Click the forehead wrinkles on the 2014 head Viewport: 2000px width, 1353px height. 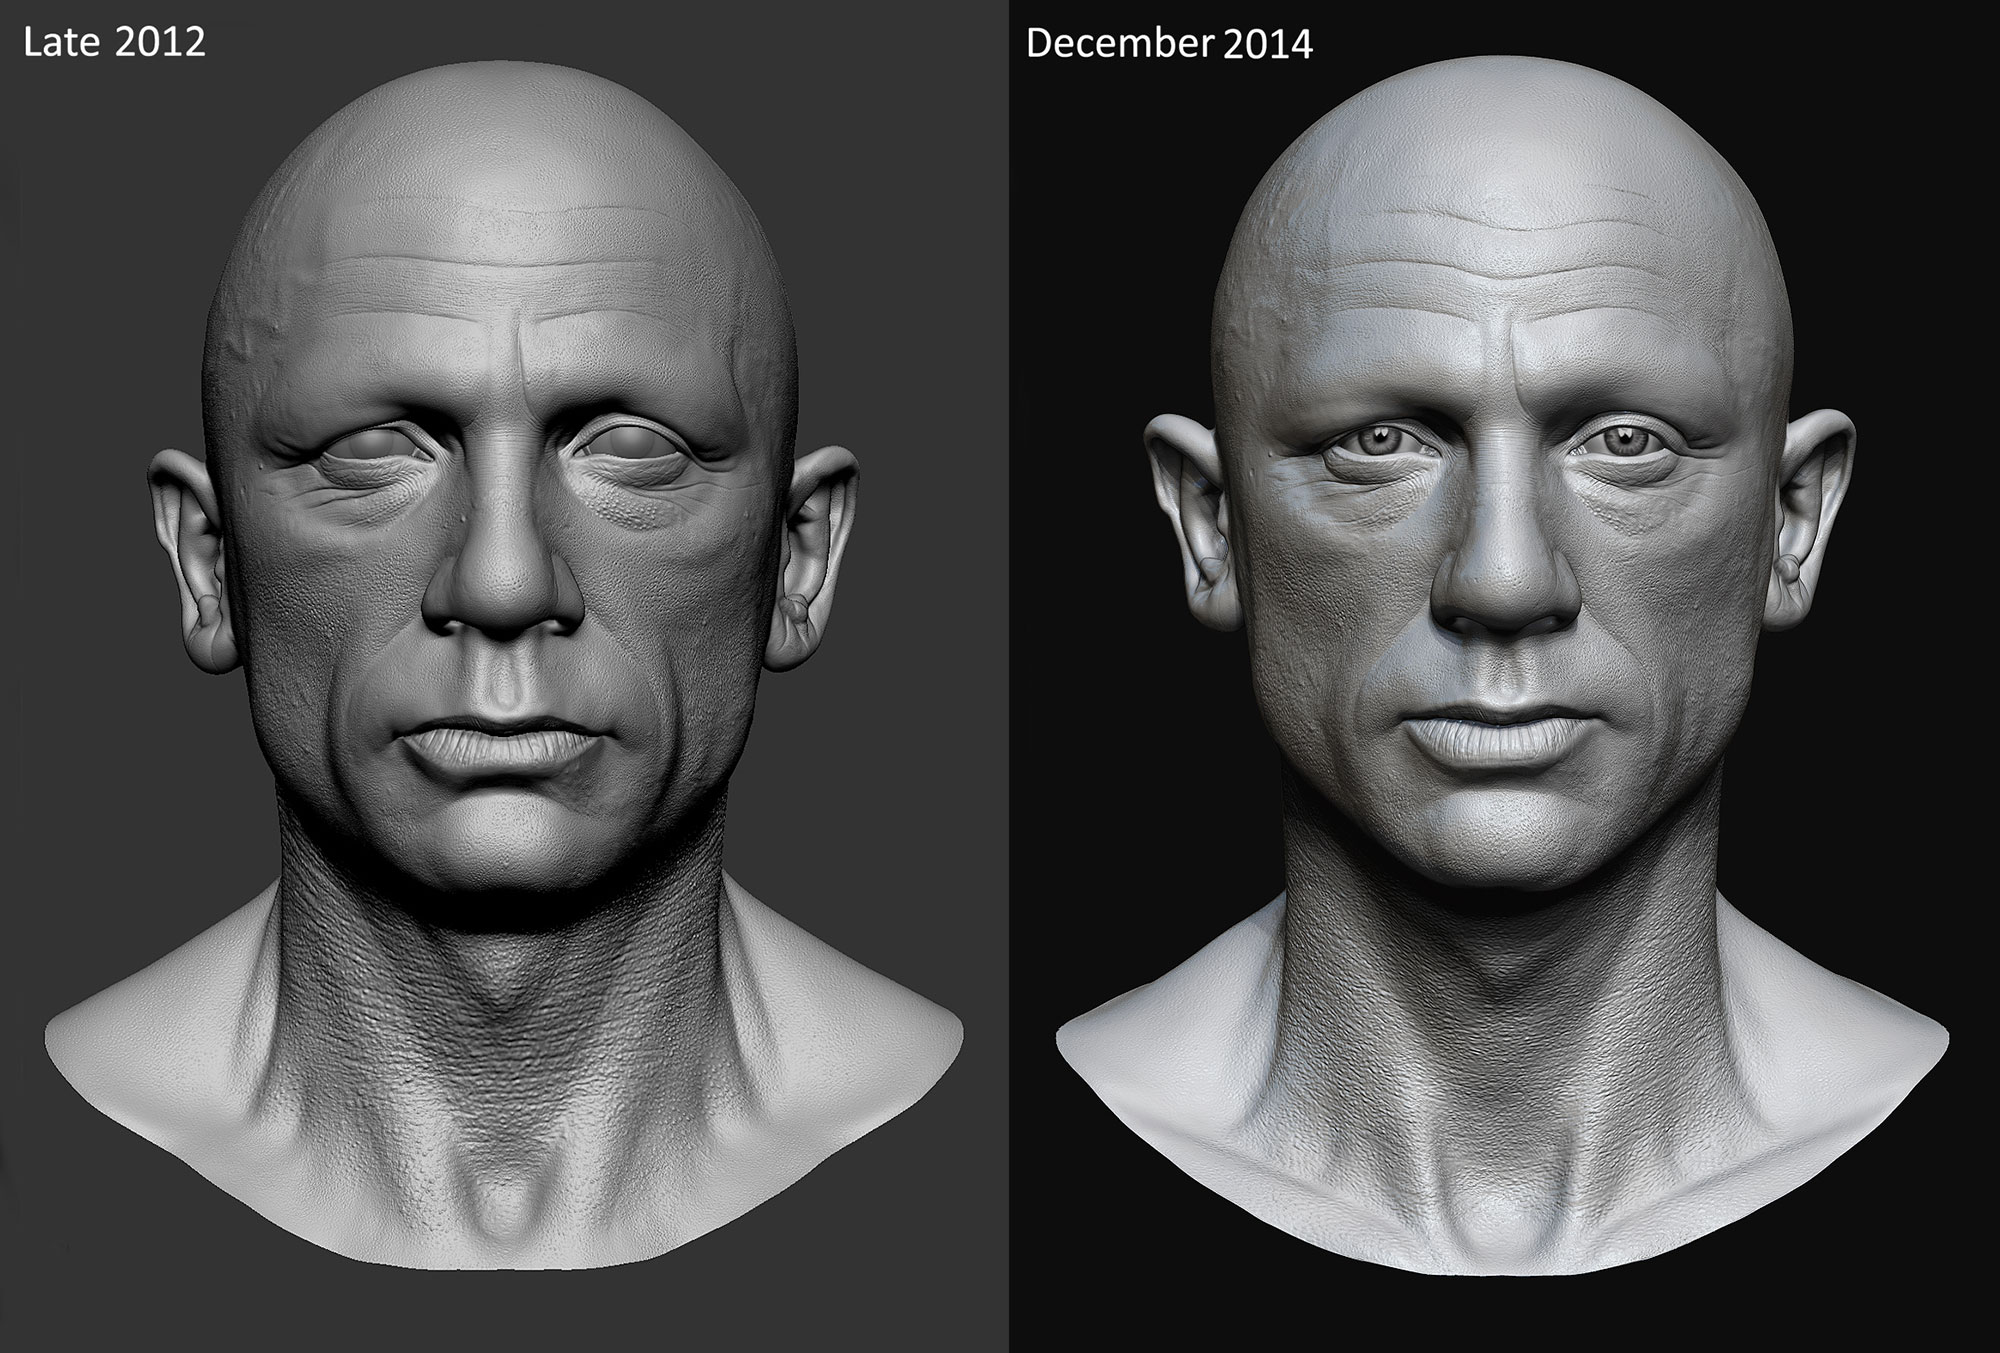tap(1500, 250)
